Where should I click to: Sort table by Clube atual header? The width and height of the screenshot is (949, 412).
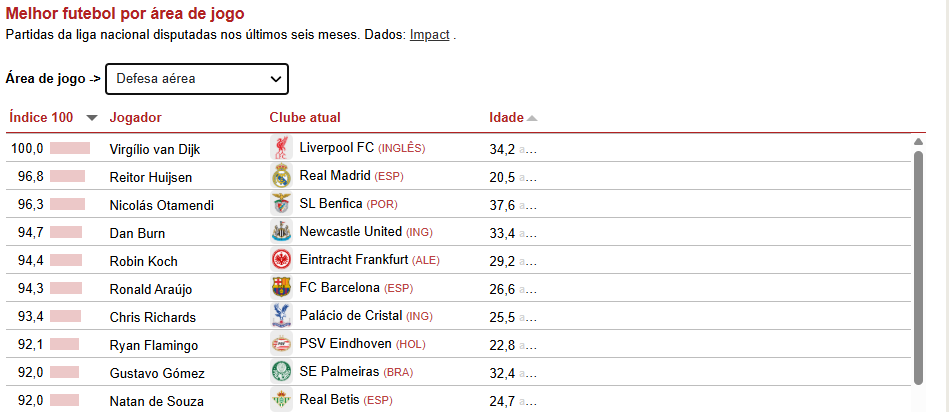305,118
